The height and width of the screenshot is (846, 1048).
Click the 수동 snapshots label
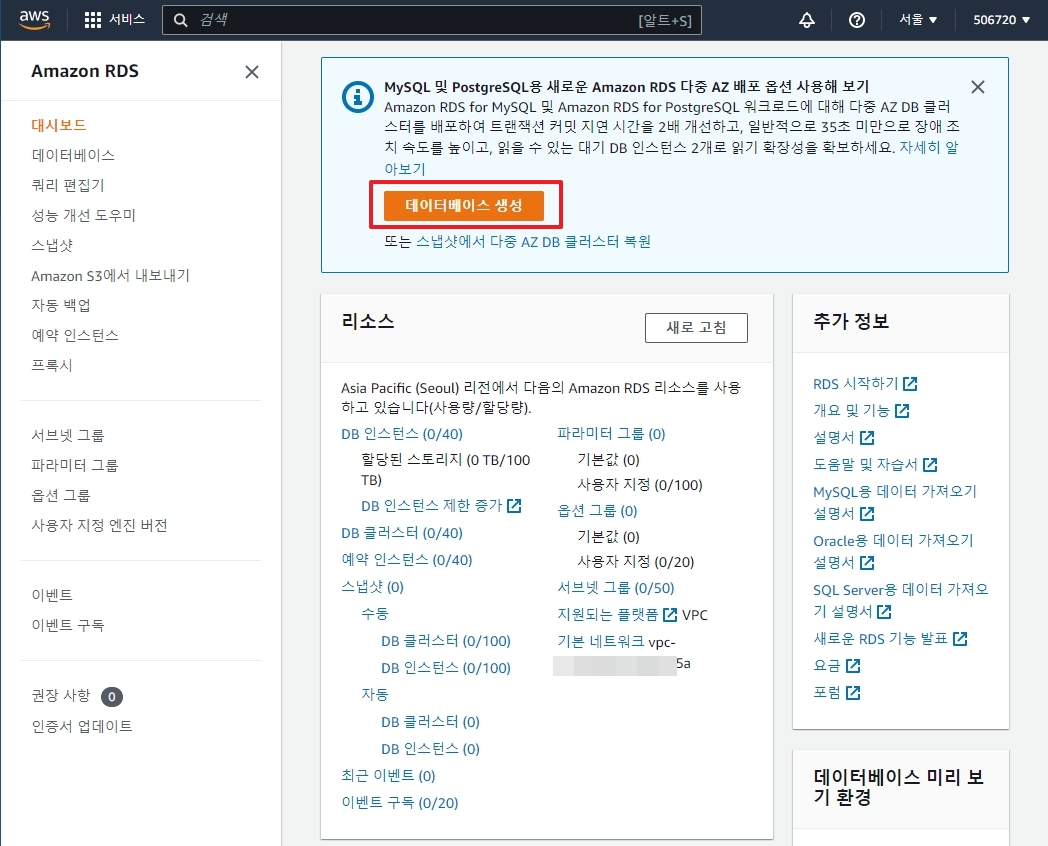375,614
